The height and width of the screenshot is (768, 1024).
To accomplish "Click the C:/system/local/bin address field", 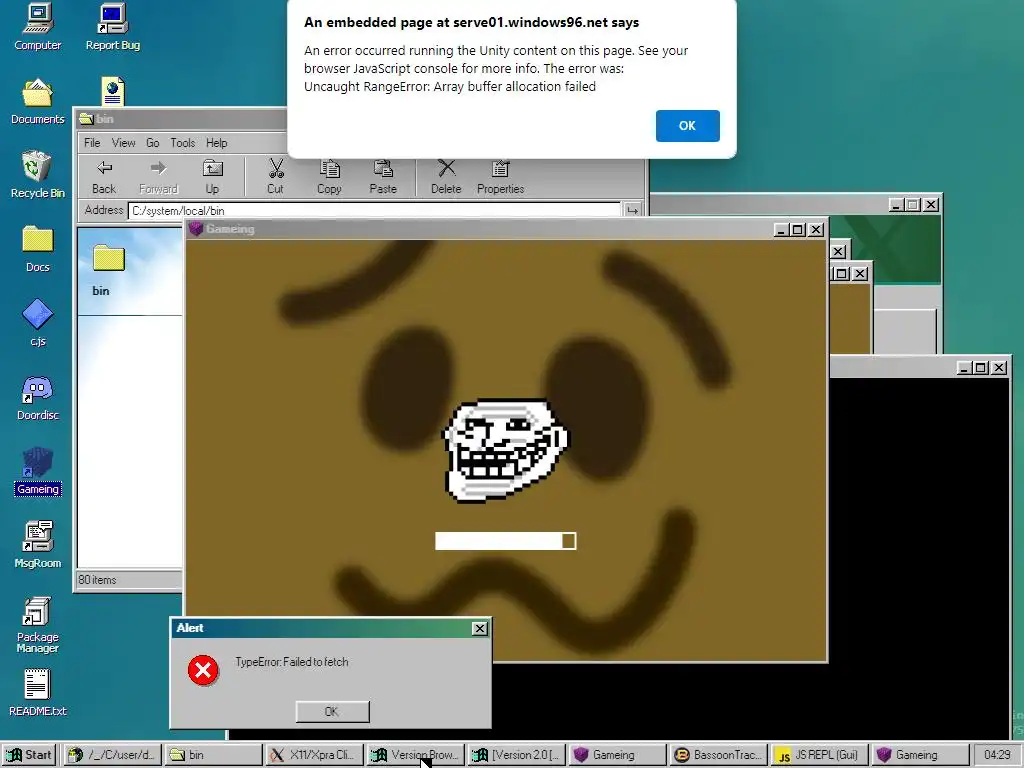I will click(374, 210).
